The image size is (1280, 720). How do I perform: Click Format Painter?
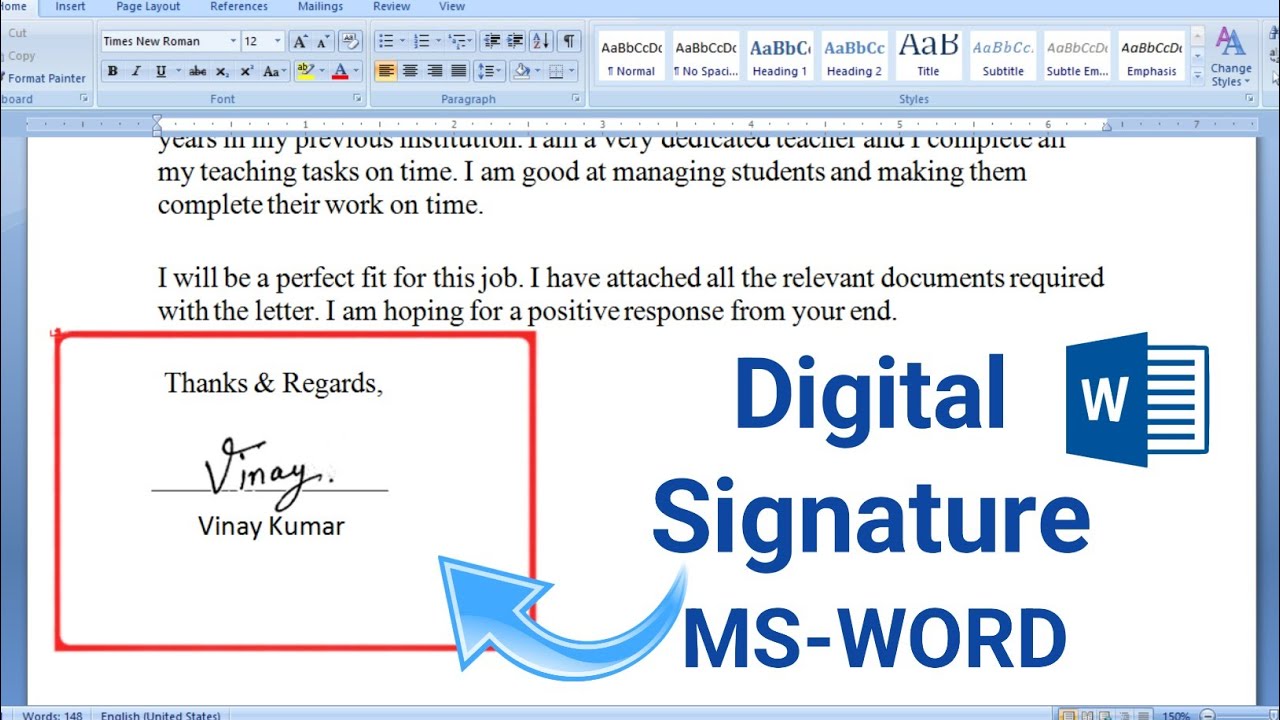tap(42, 78)
